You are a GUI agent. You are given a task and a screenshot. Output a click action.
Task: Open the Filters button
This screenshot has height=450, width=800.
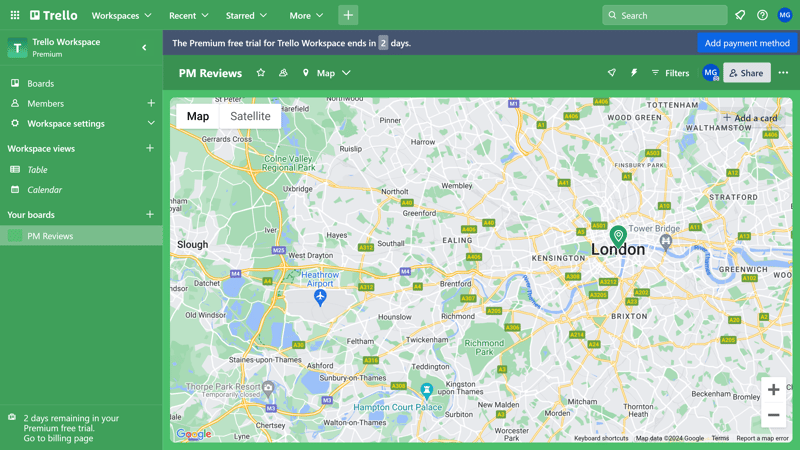(x=670, y=73)
